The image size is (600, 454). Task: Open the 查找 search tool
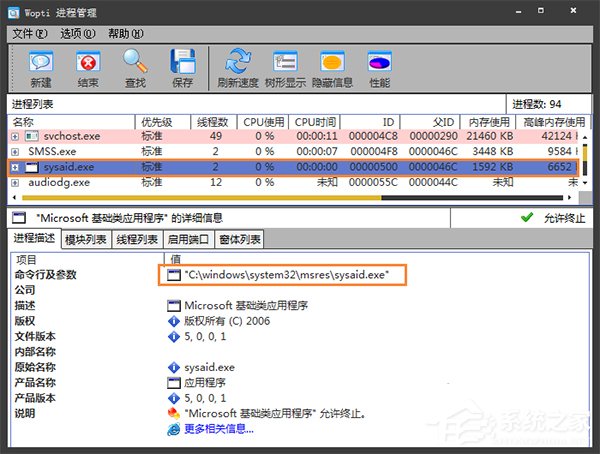(135, 61)
